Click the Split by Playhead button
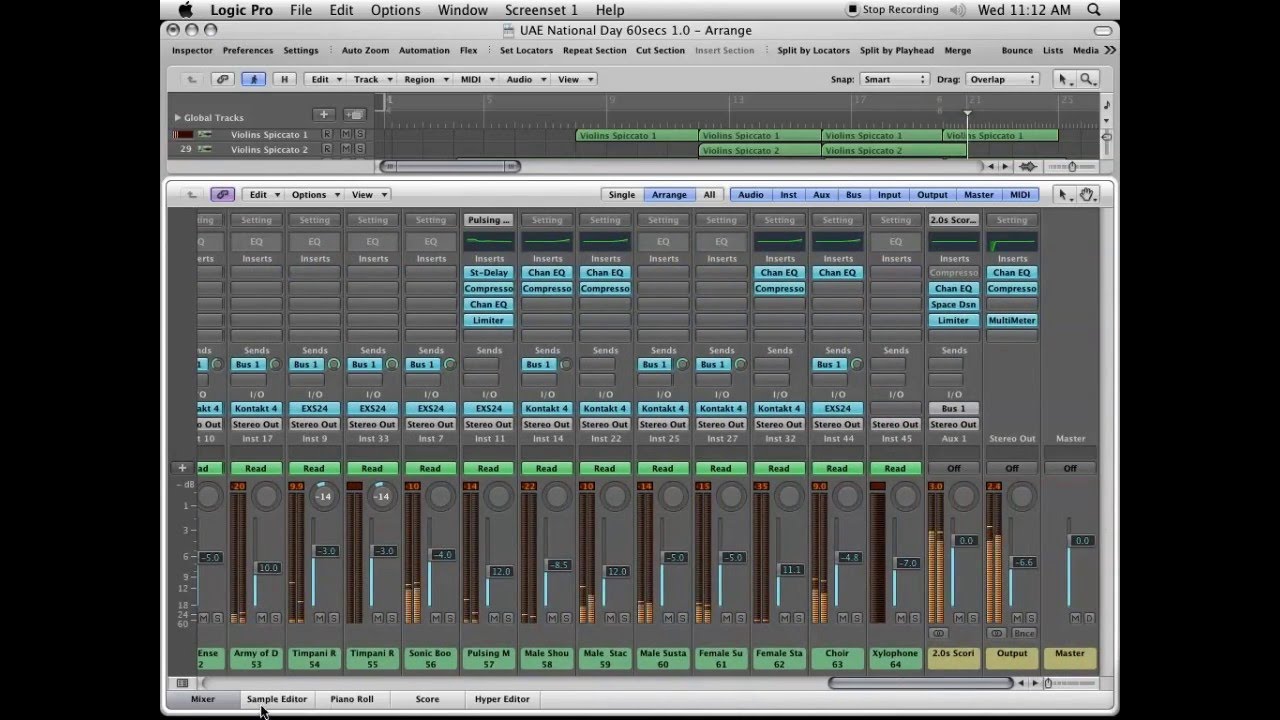This screenshot has height=720, width=1280. (897, 50)
